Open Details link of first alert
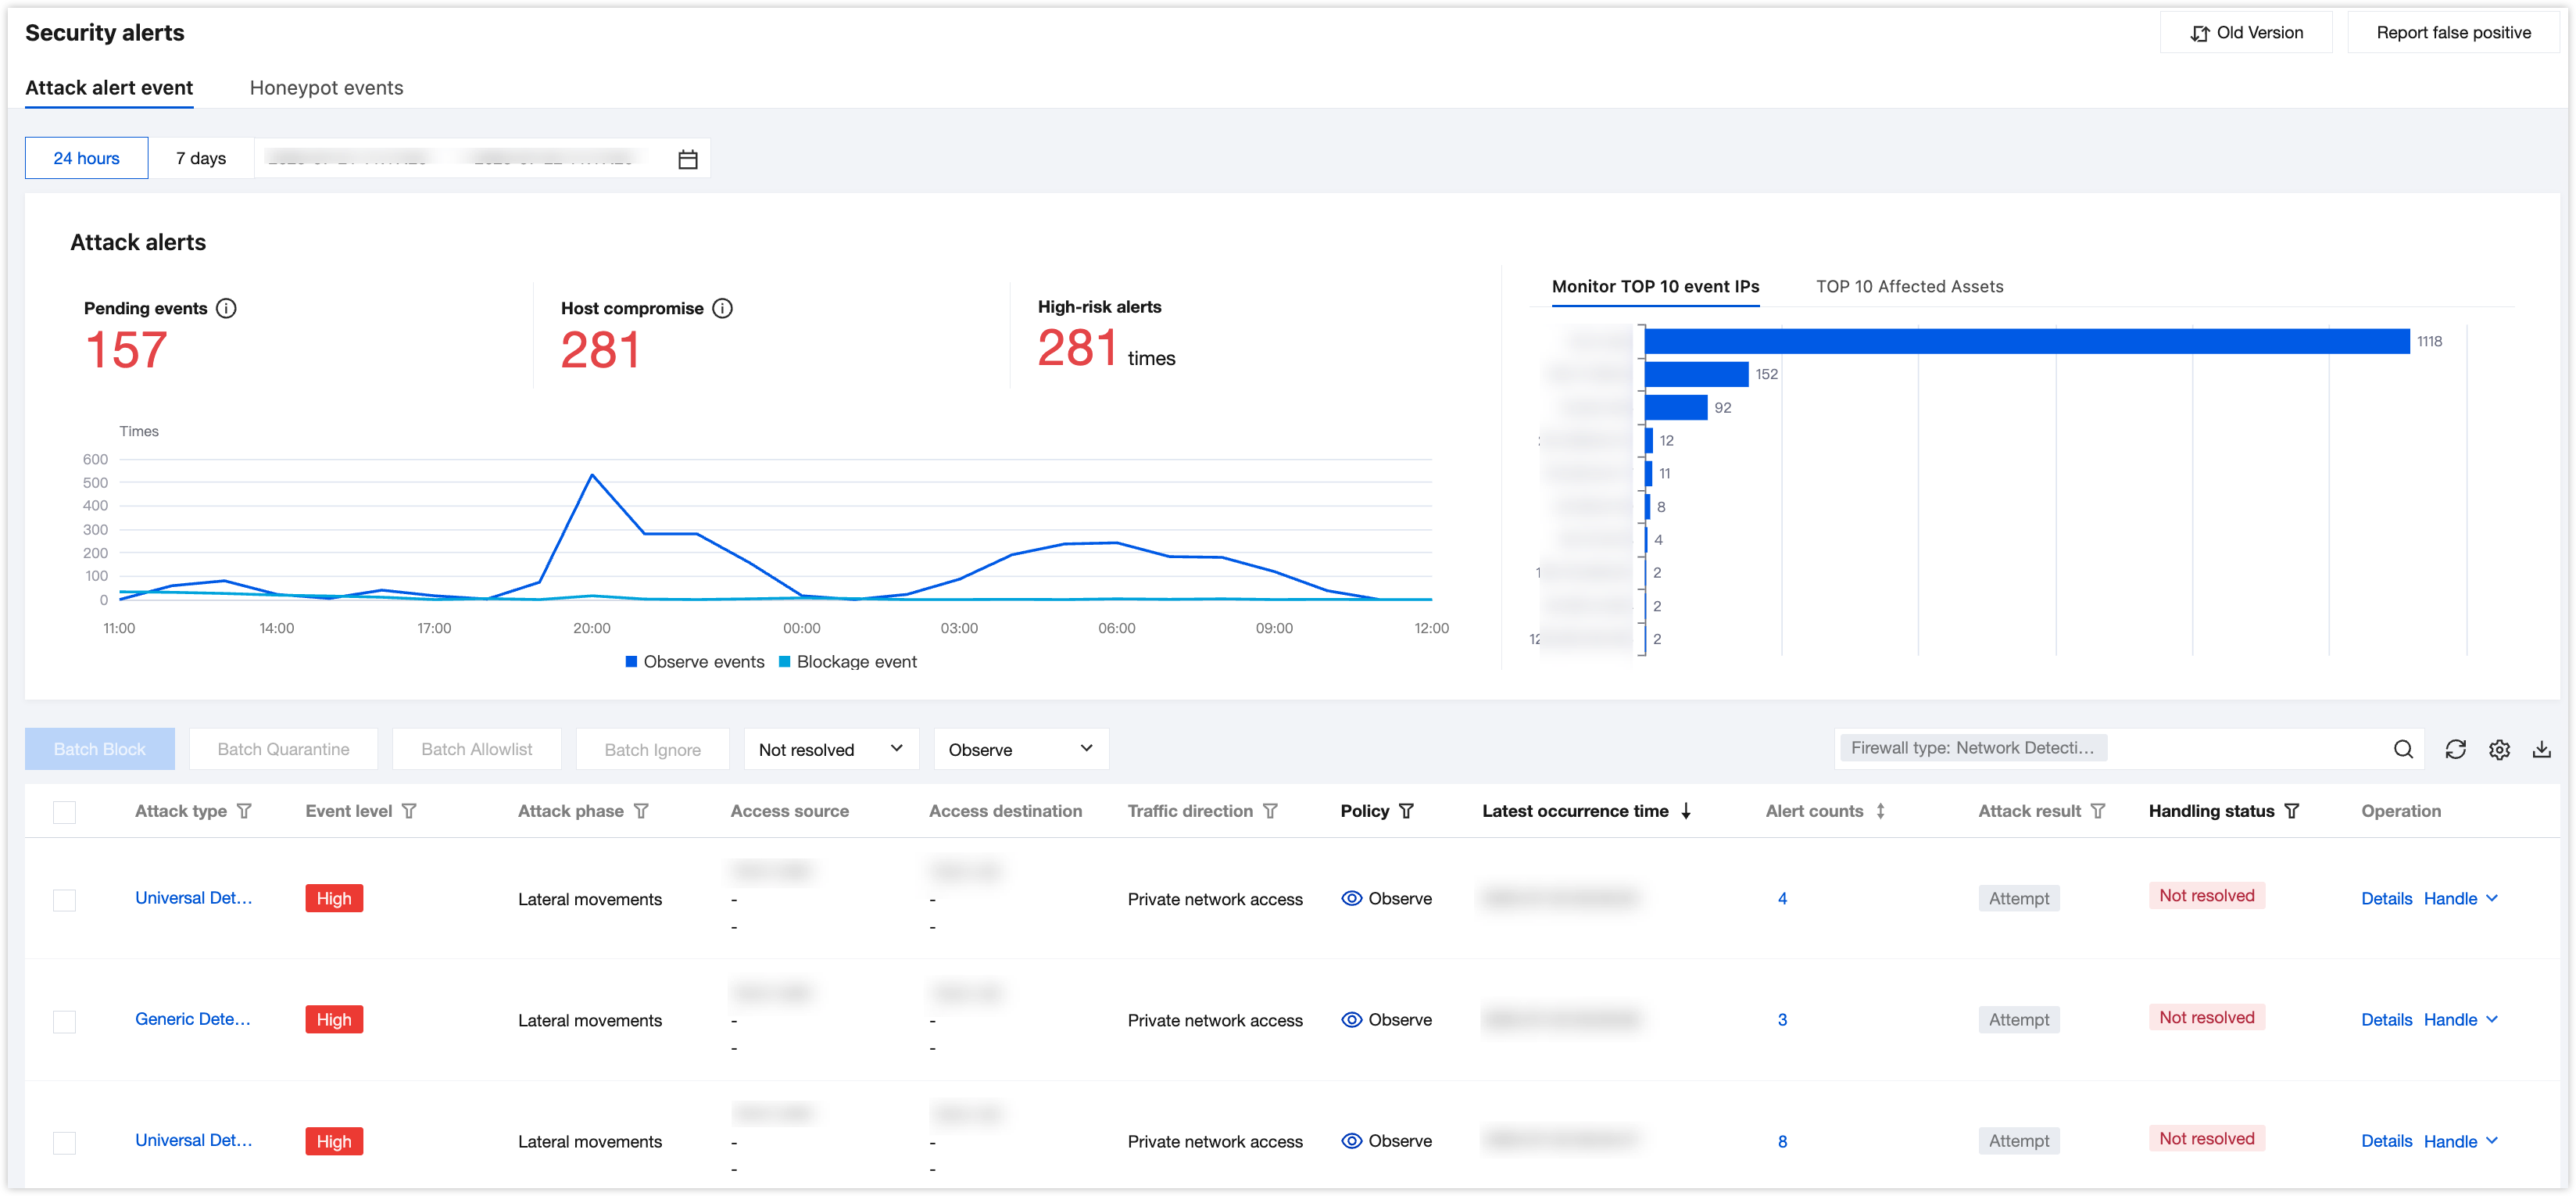The image size is (2576, 1196). [x=2386, y=898]
